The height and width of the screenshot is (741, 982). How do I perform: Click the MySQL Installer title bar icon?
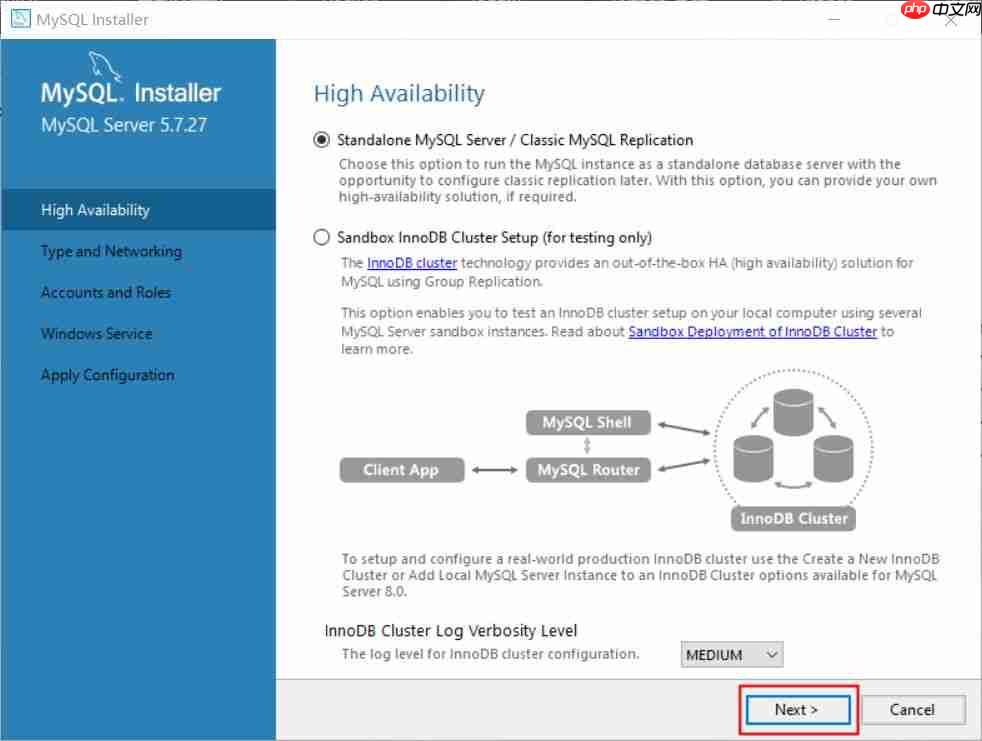point(20,18)
